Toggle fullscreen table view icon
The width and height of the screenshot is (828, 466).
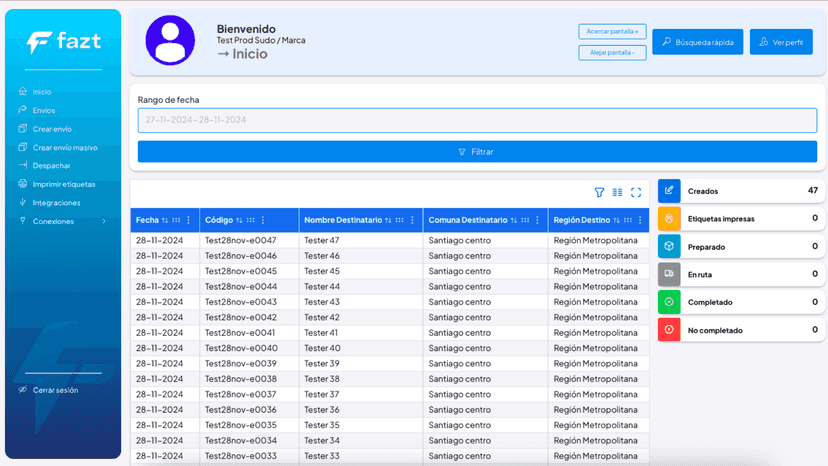(x=636, y=192)
